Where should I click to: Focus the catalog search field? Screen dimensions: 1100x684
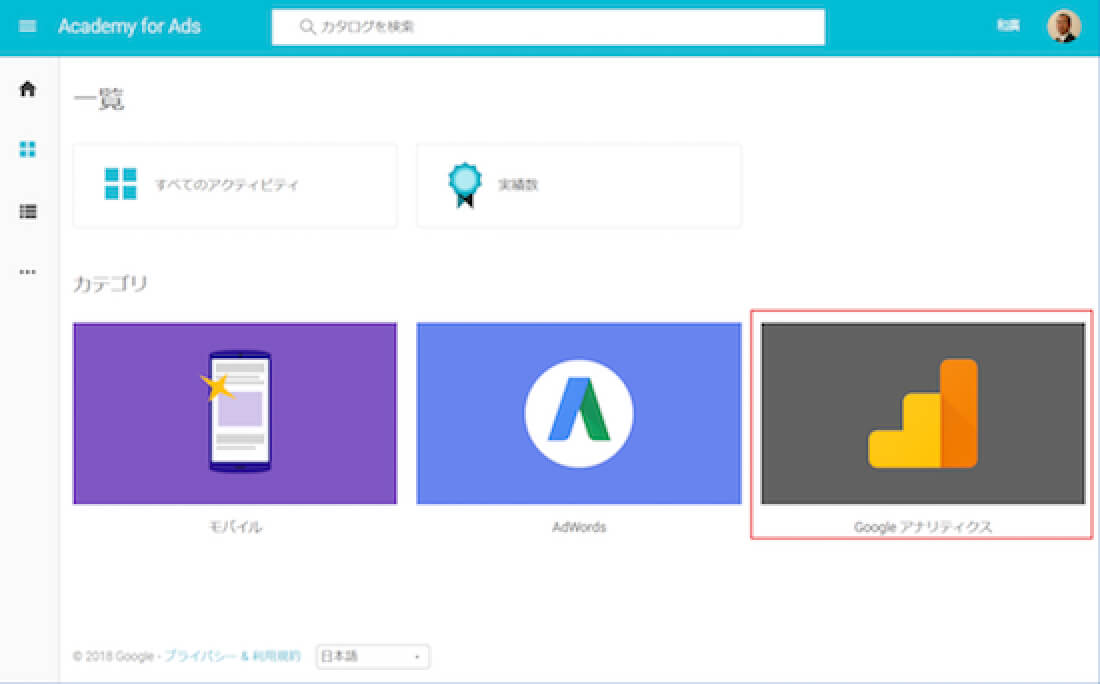coord(548,27)
